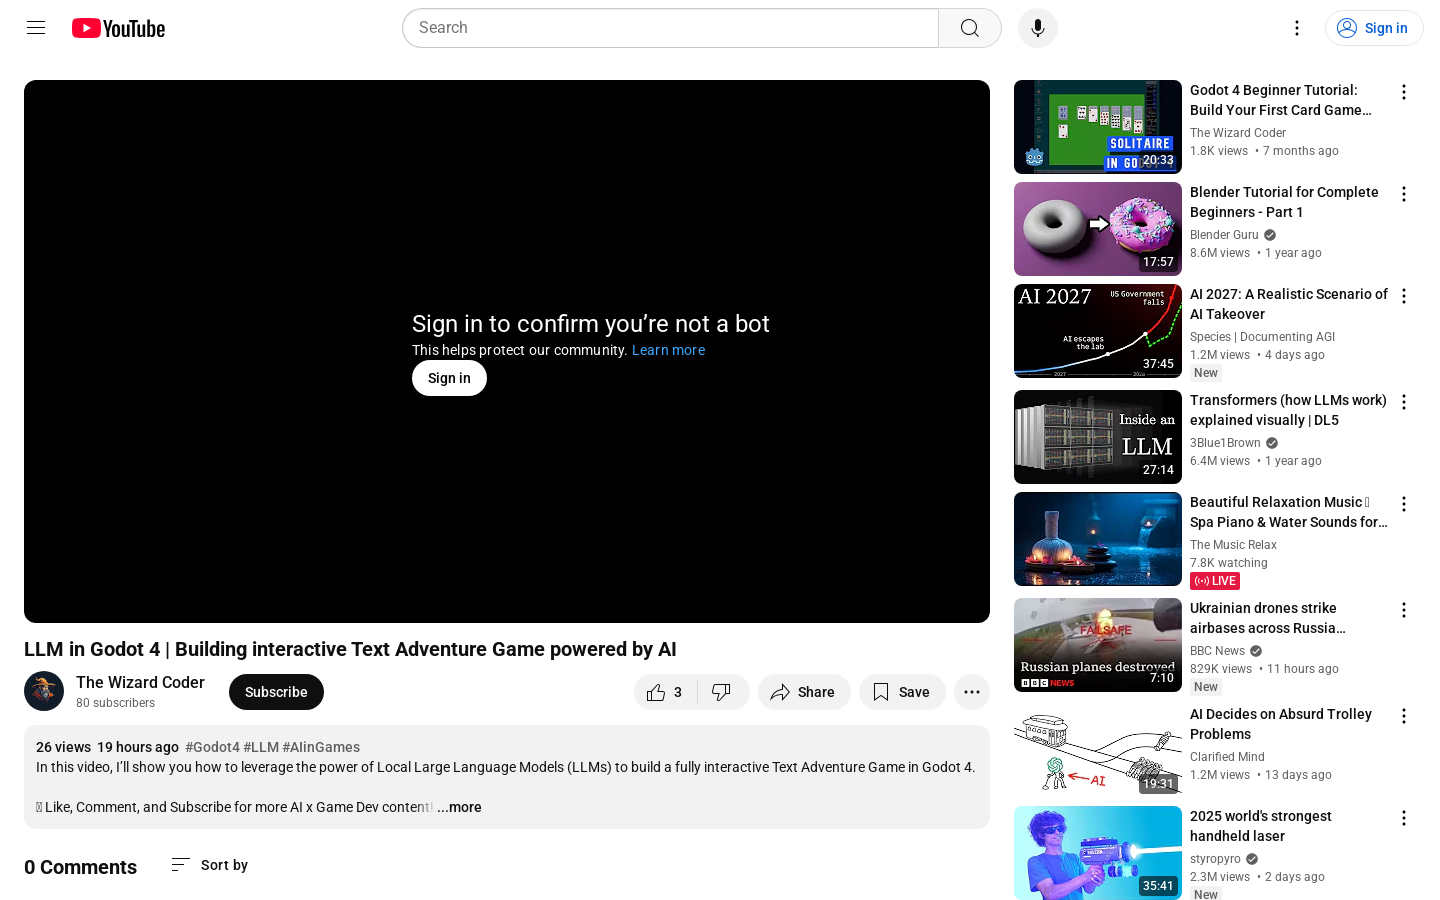Screen dimensions: 1440x900
Task: Open title 'AI Decides on Absurd Trolley Problems'
Action: pyautogui.click(x=1281, y=724)
